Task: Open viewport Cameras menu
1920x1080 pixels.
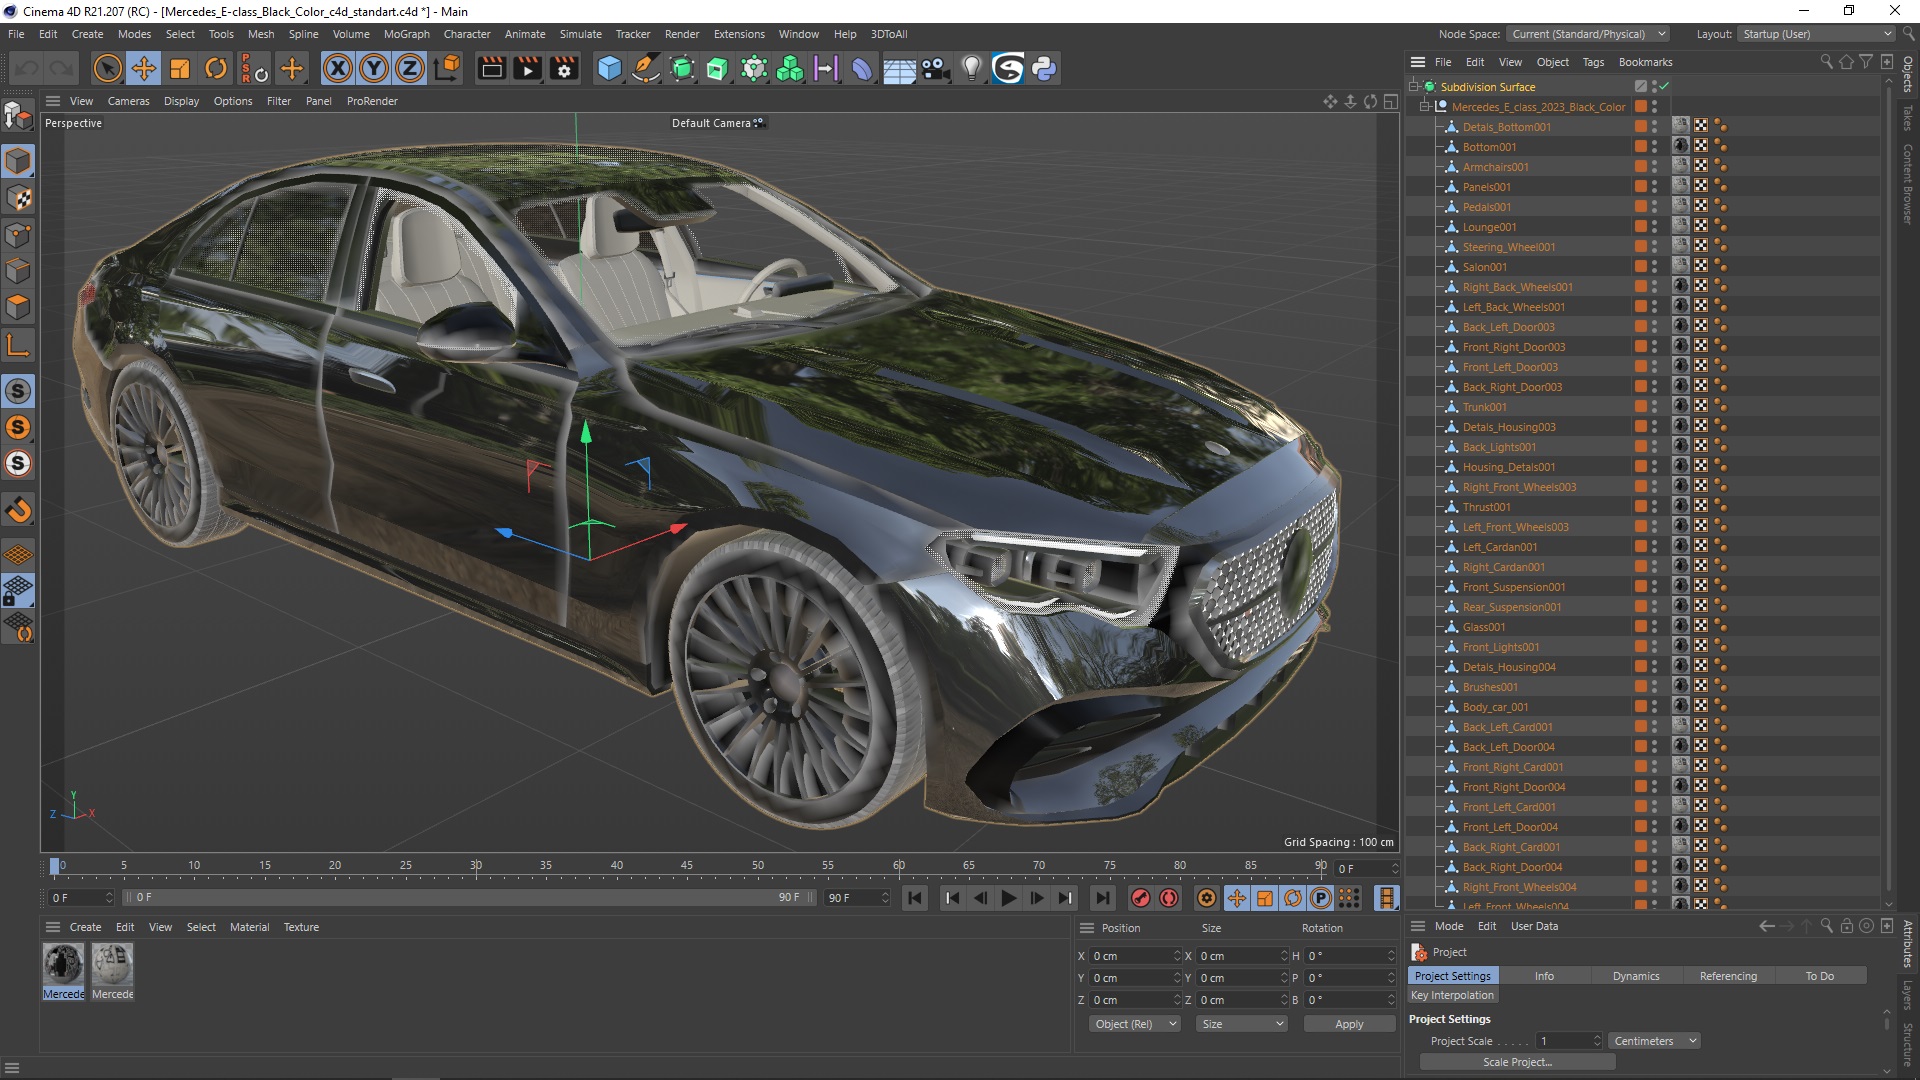Action: tap(128, 101)
